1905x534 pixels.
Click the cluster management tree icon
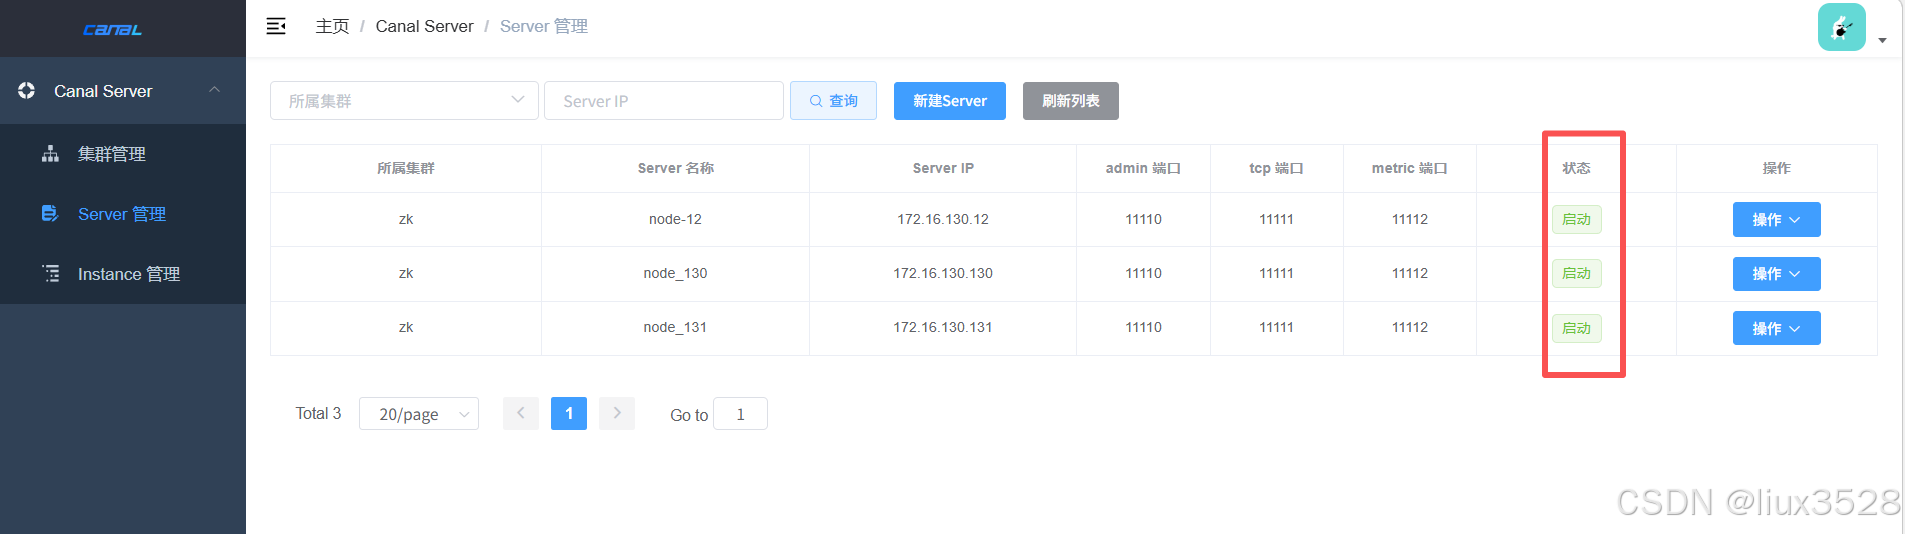50,154
